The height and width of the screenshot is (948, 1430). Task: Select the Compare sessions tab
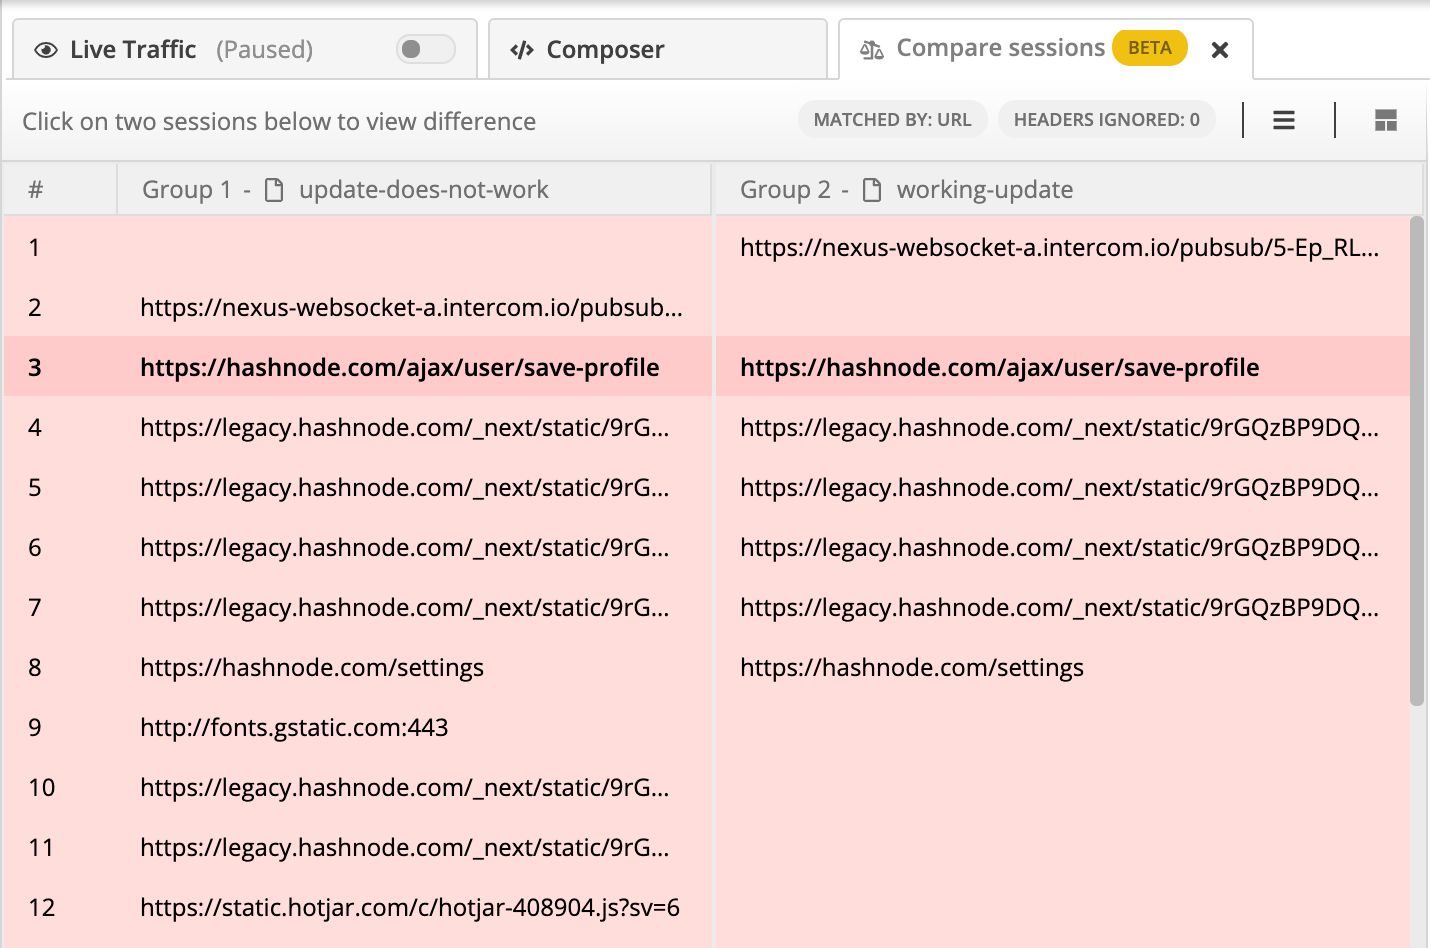pyautogui.click(x=1046, y=49)
